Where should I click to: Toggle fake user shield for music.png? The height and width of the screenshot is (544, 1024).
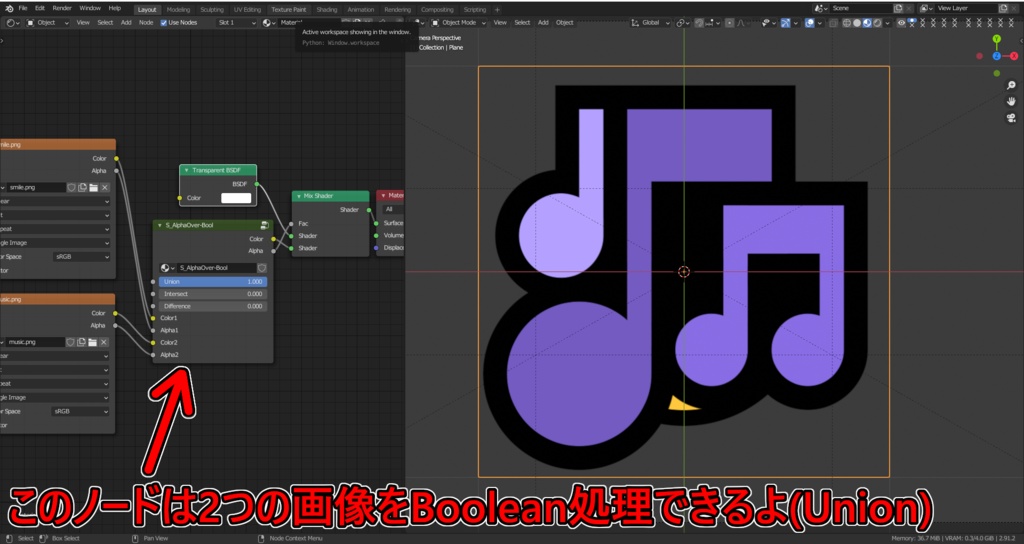click(x=71, y=342)
